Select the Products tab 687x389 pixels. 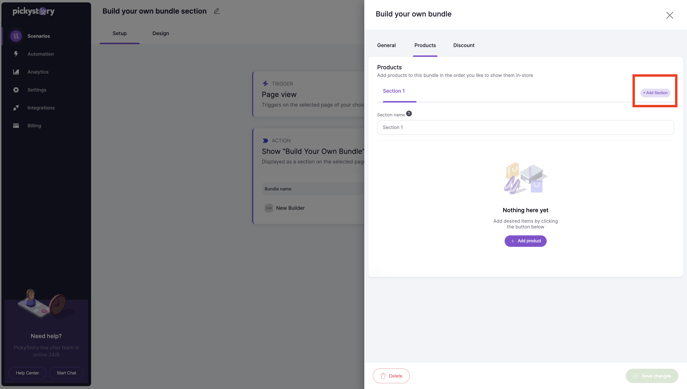[x=425, y=45]
